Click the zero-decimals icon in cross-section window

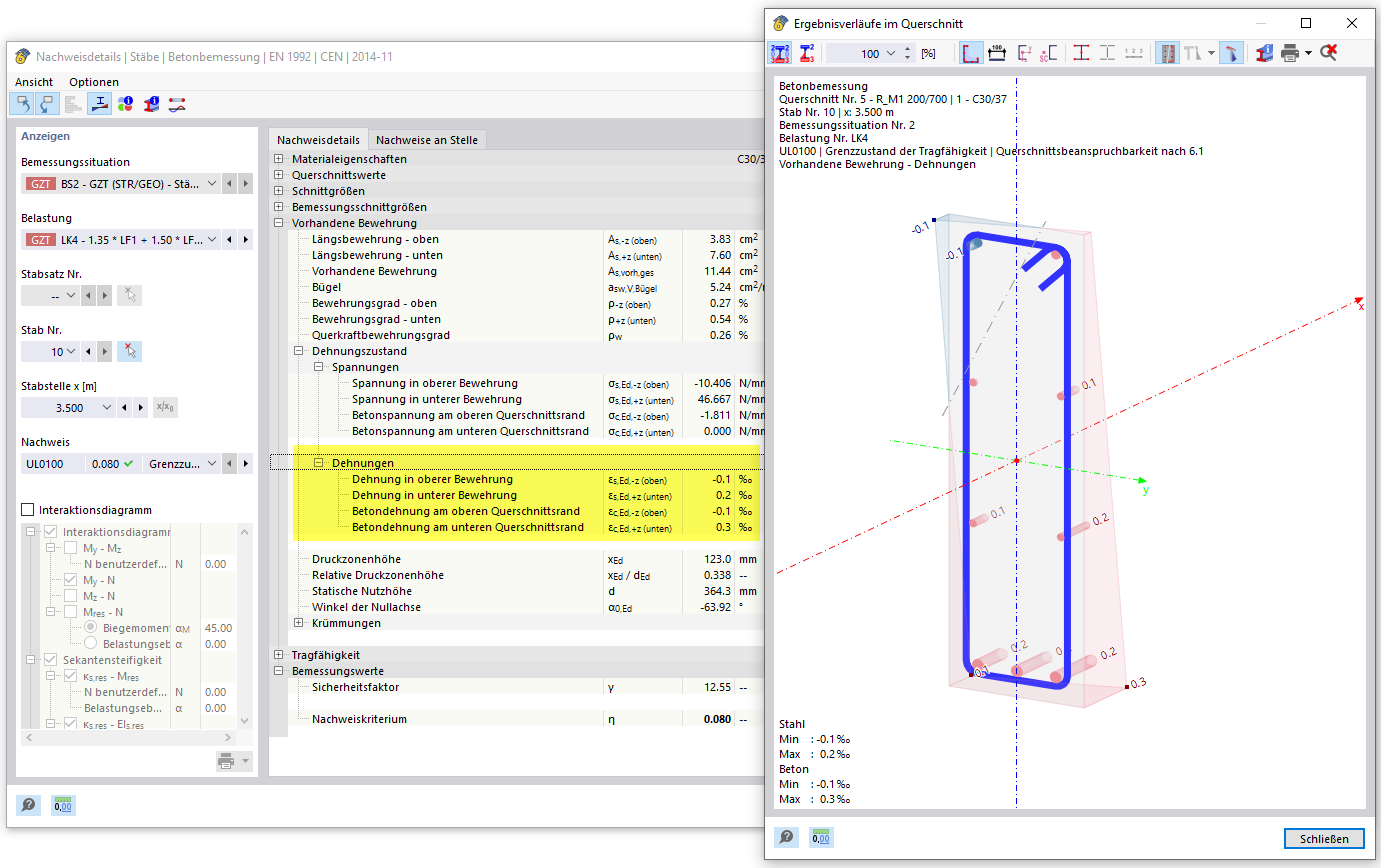[x=821, y=838]
